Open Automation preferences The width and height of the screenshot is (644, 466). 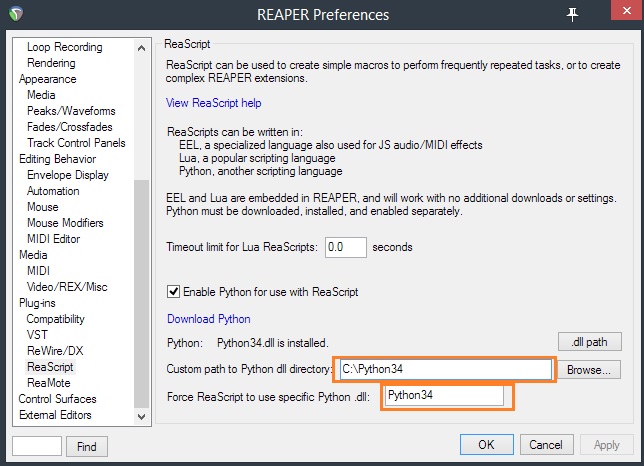[53, 191]
